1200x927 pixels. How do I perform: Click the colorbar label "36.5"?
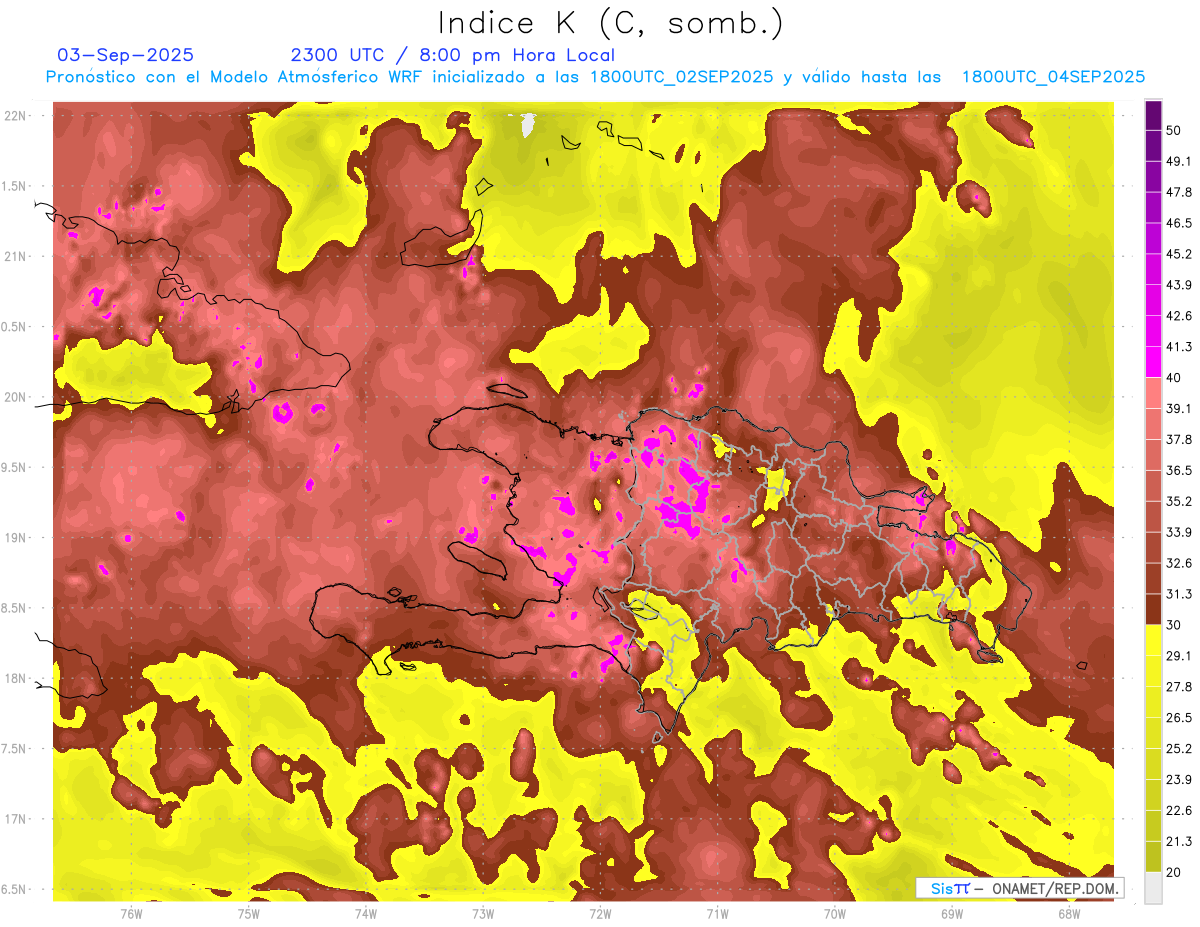[x=1179, y=470]
